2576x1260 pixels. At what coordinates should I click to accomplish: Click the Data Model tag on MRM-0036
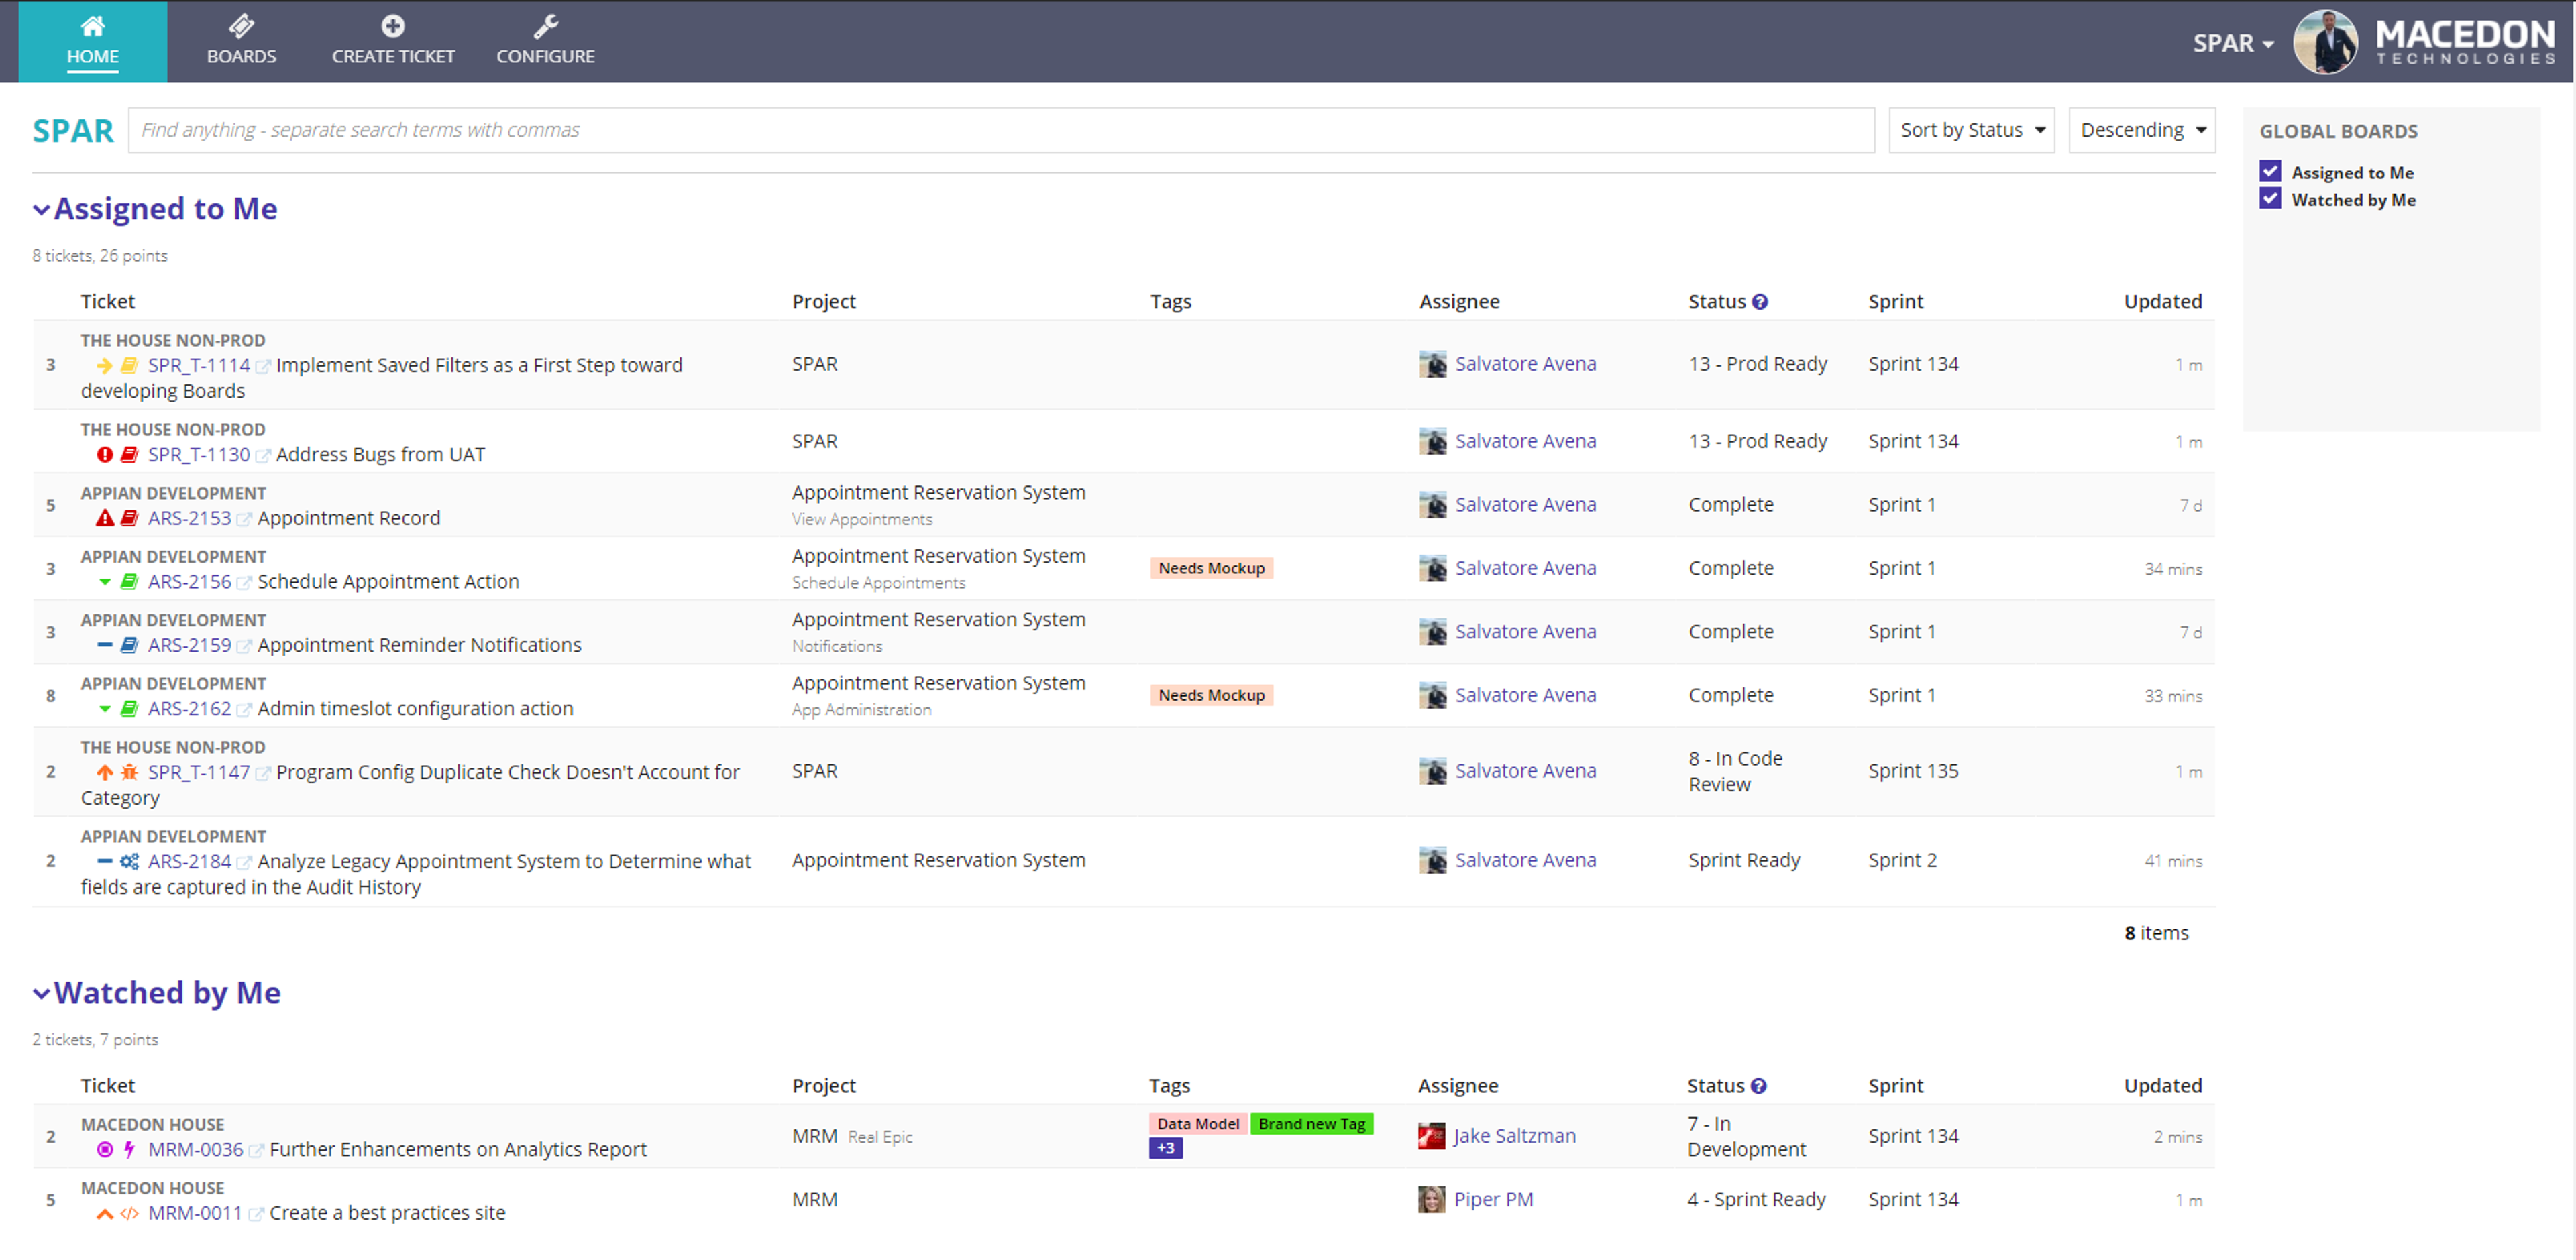(1197, 1124)
